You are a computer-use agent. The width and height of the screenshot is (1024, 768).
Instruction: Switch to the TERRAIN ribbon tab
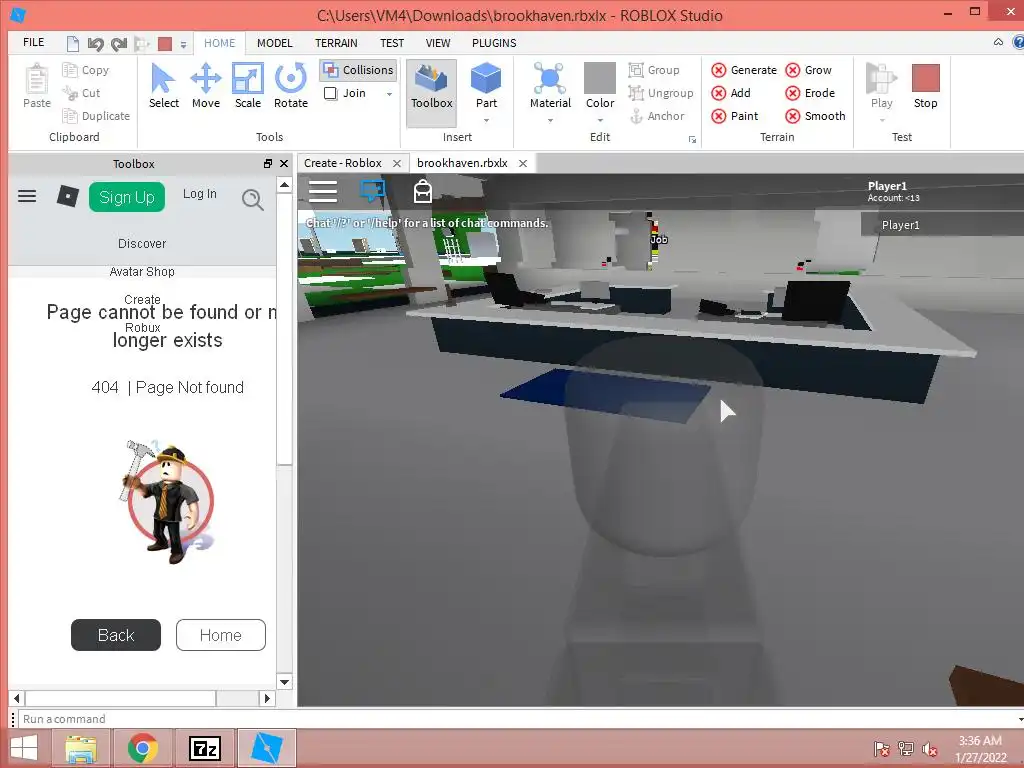(x=336, y=43)
